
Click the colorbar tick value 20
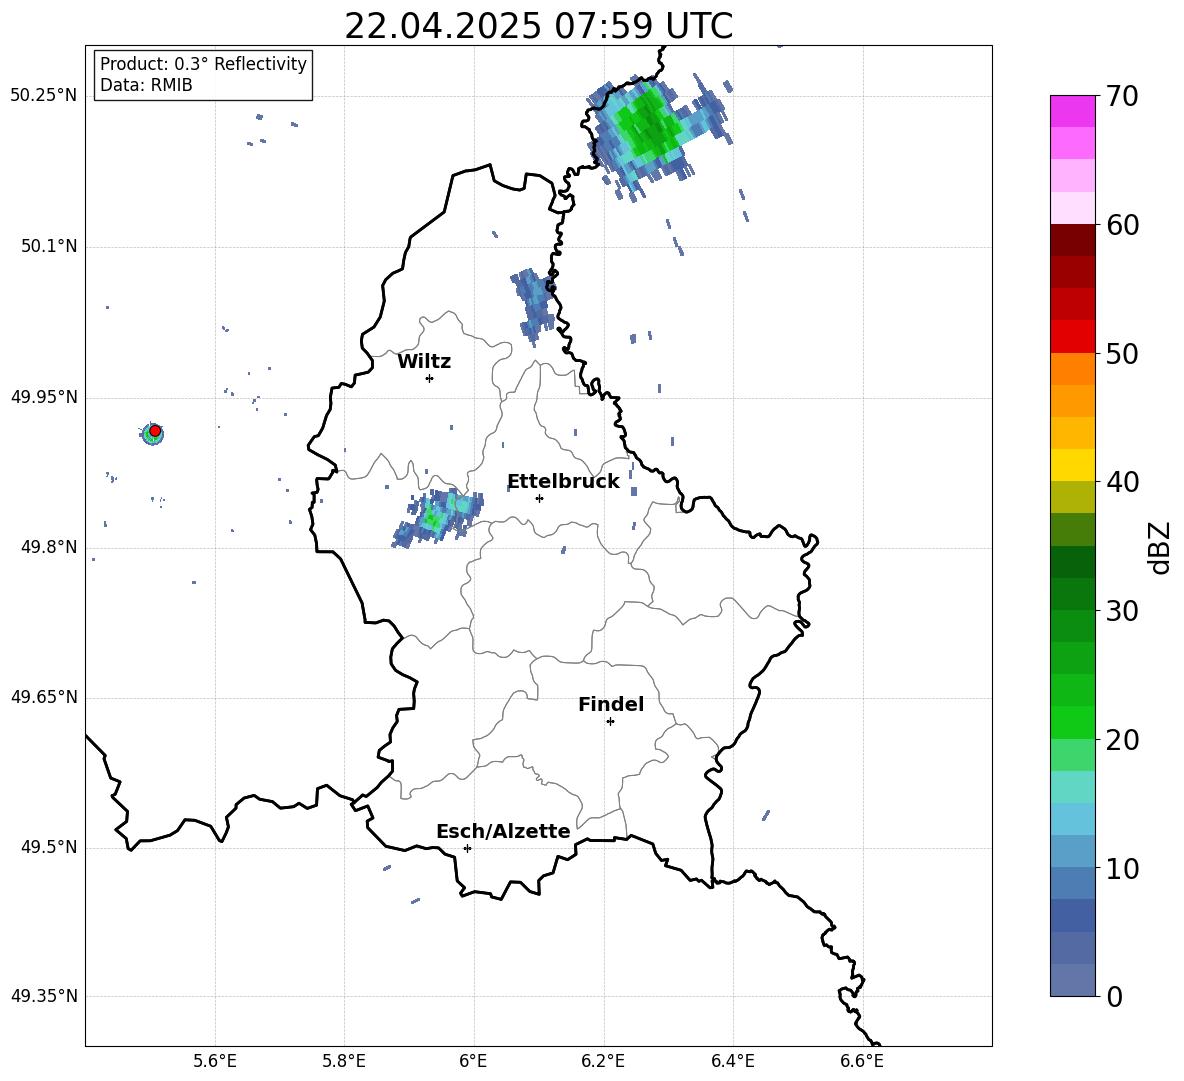point(1122,740)
